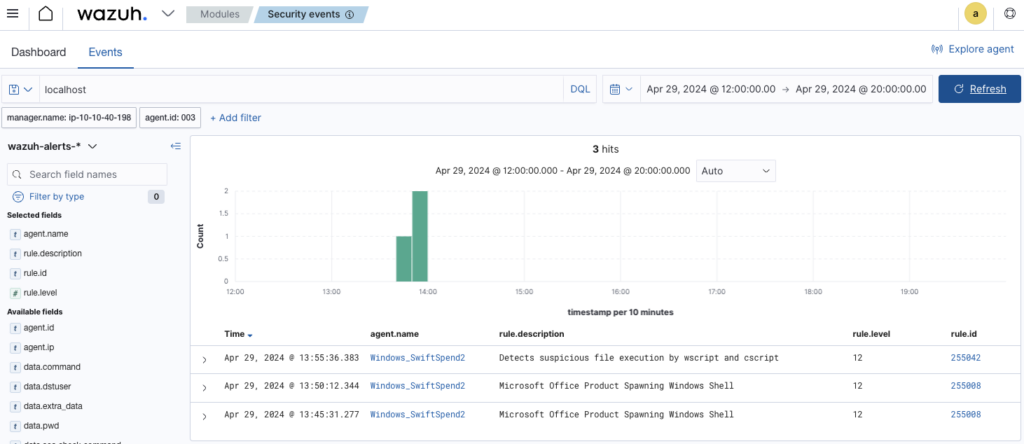
Task: Switch to the Events tab
Action: point(105,52)
